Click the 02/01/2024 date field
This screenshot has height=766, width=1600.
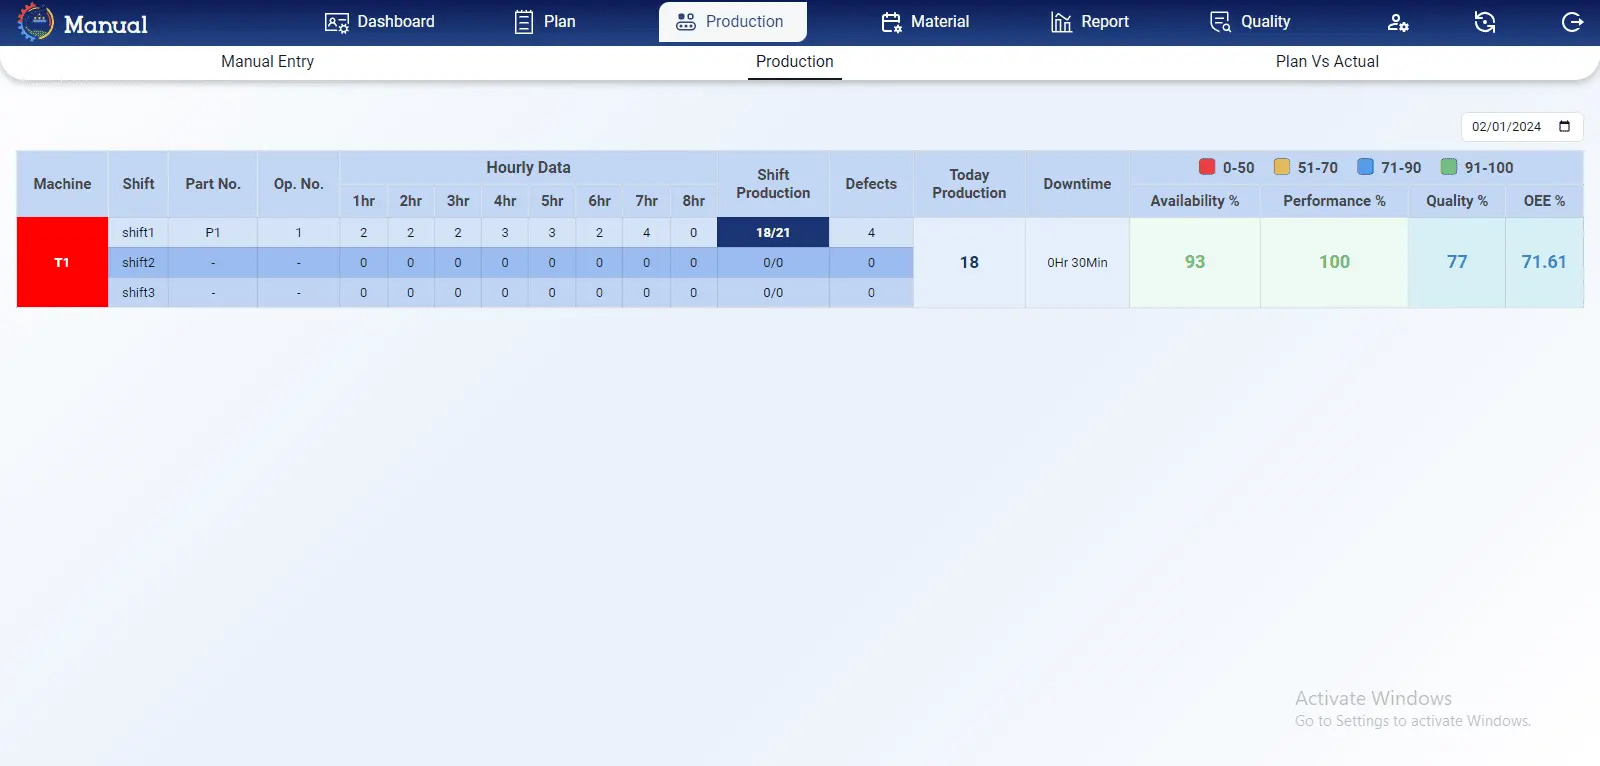click(1522, 127)
